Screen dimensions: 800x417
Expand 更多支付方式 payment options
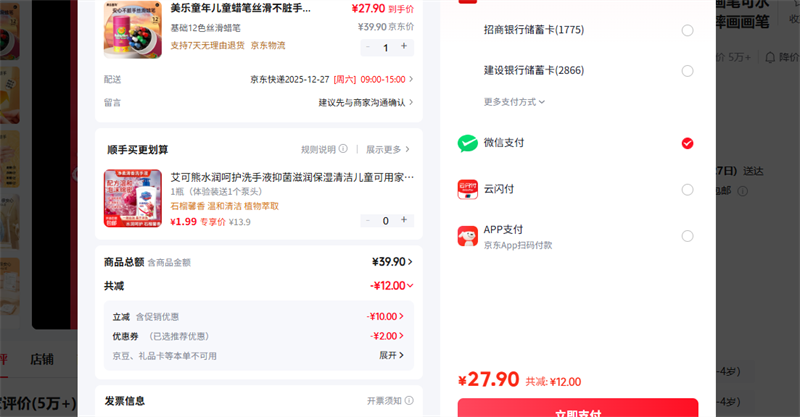point(514,101)
